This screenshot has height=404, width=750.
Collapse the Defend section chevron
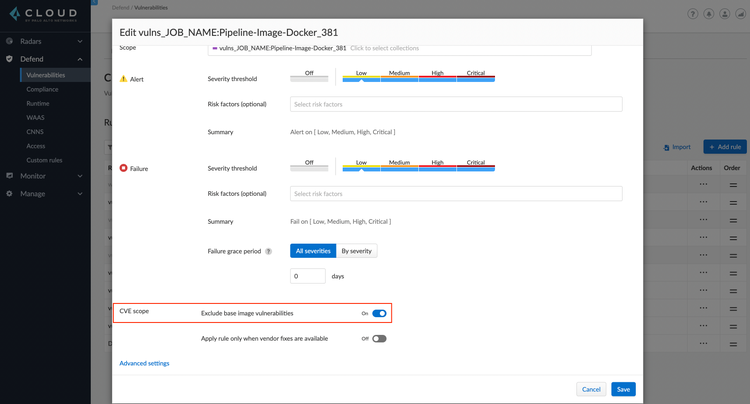coord(80,59)
